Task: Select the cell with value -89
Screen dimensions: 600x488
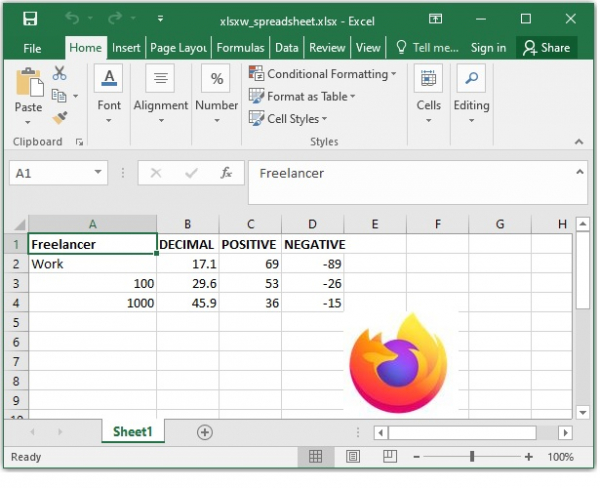Action: (312, 264)
